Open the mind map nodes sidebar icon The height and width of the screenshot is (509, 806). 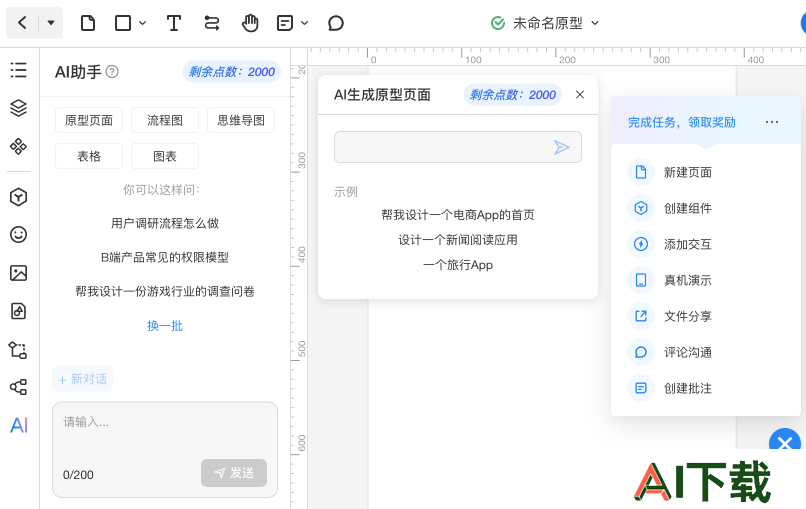[x=19, y=387]
